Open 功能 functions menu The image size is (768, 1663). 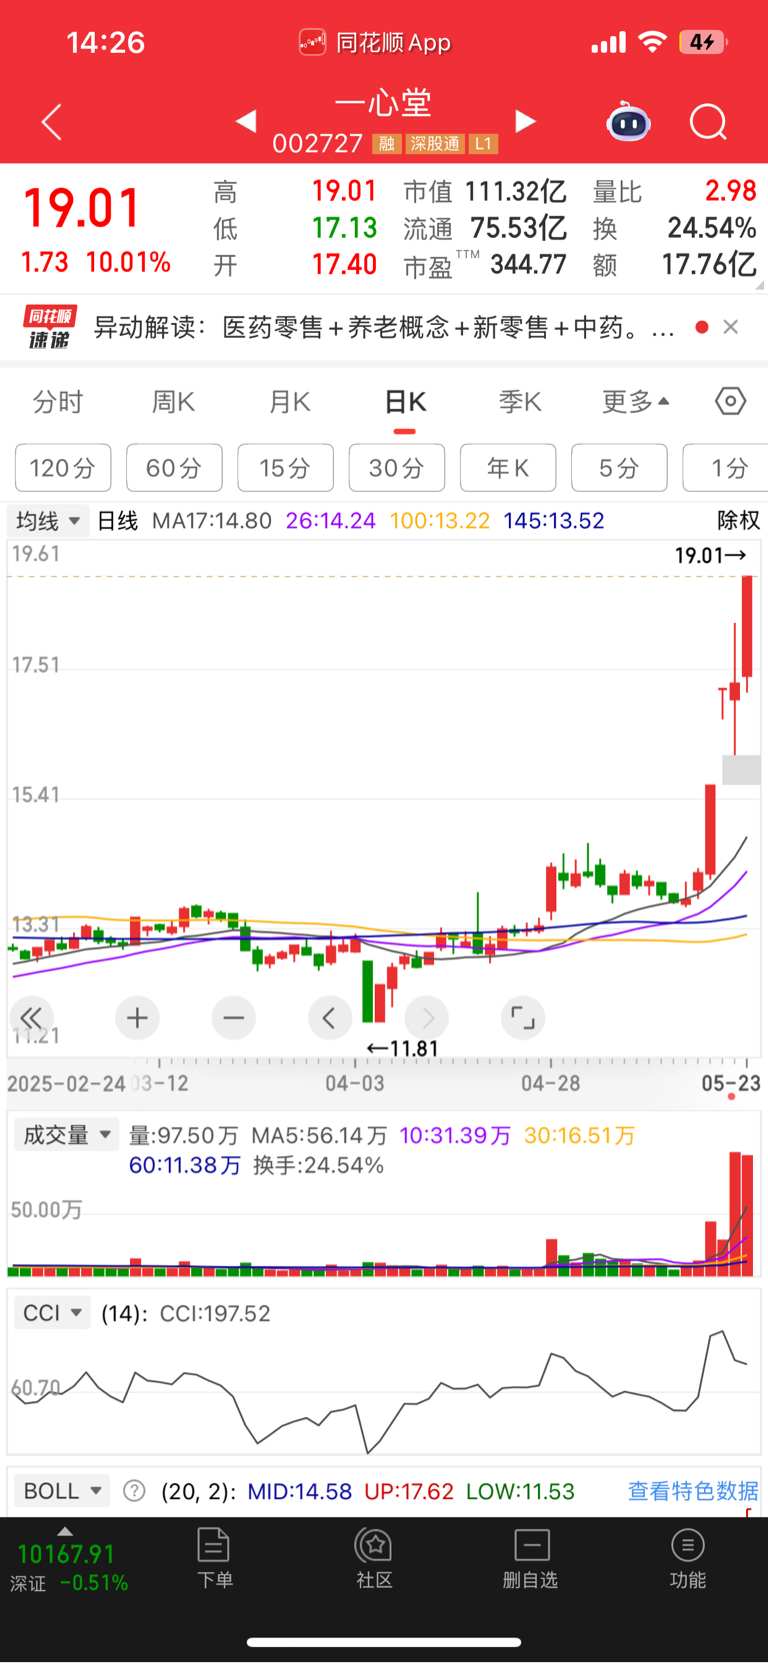coord(687,1558)
